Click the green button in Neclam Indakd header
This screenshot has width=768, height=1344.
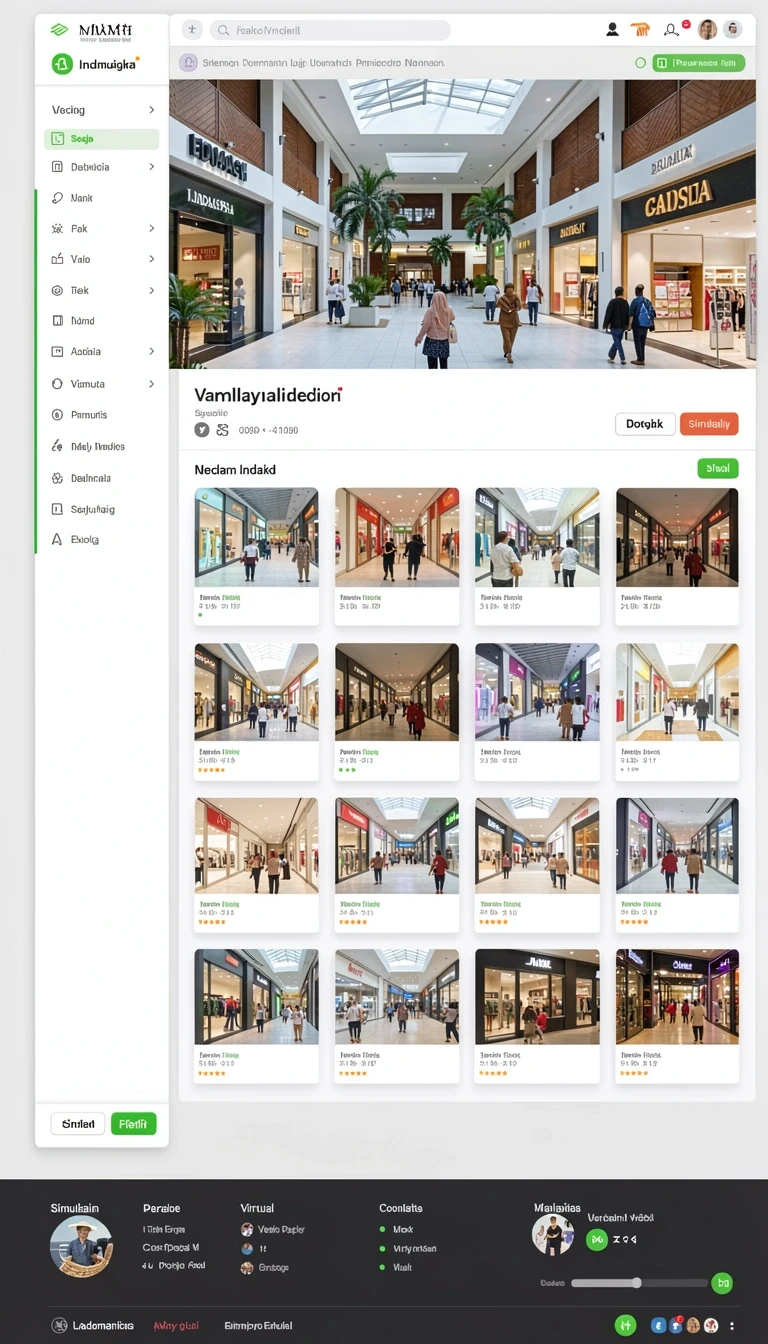(717, 468)
